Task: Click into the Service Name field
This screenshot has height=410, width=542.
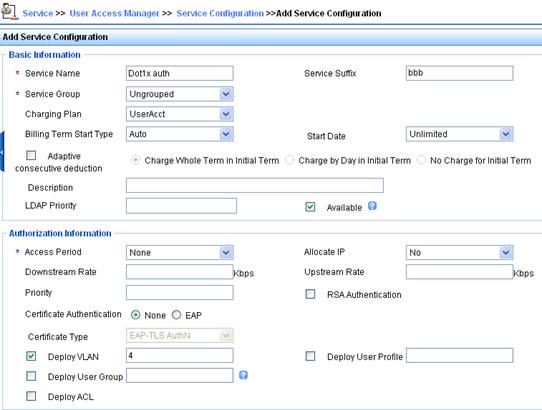Action: pos(180,73)
